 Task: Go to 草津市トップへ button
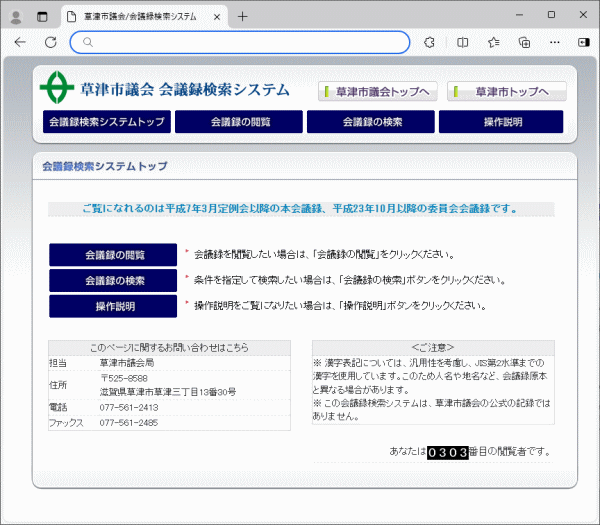point(507,91)
